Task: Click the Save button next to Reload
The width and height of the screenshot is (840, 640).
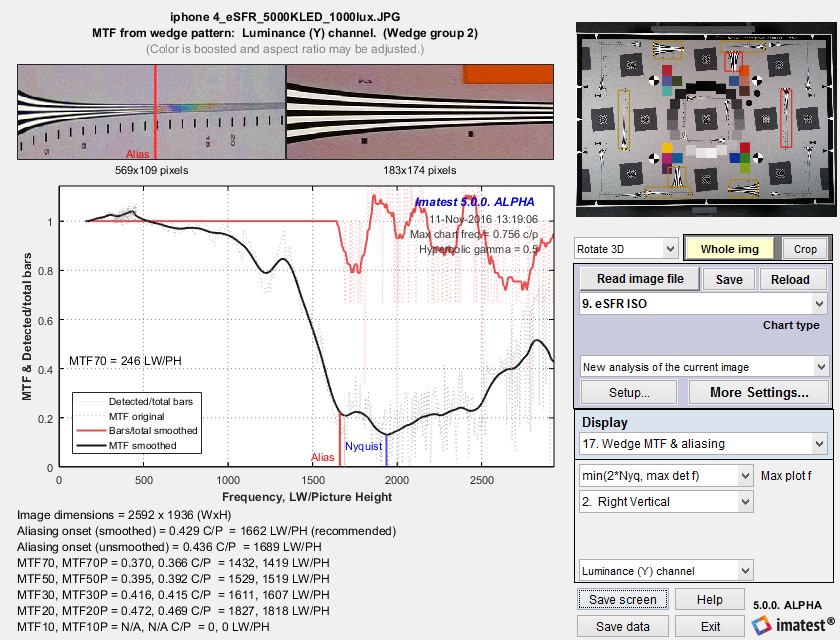Action: 729,280
